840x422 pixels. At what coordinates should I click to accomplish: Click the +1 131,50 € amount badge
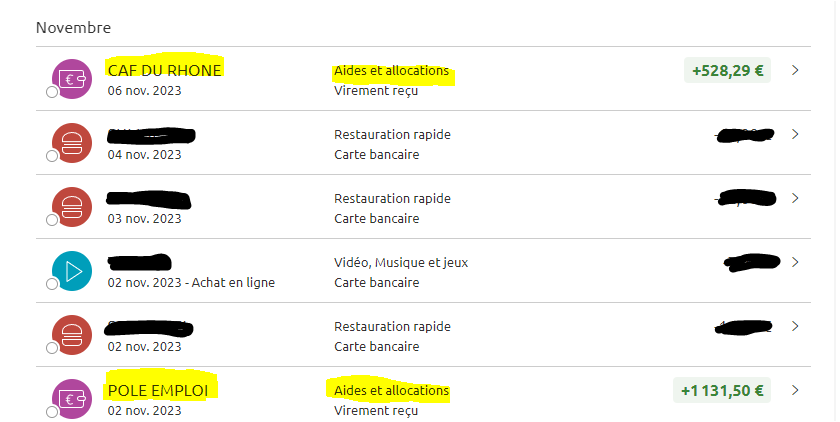click(x=722, y=390)
